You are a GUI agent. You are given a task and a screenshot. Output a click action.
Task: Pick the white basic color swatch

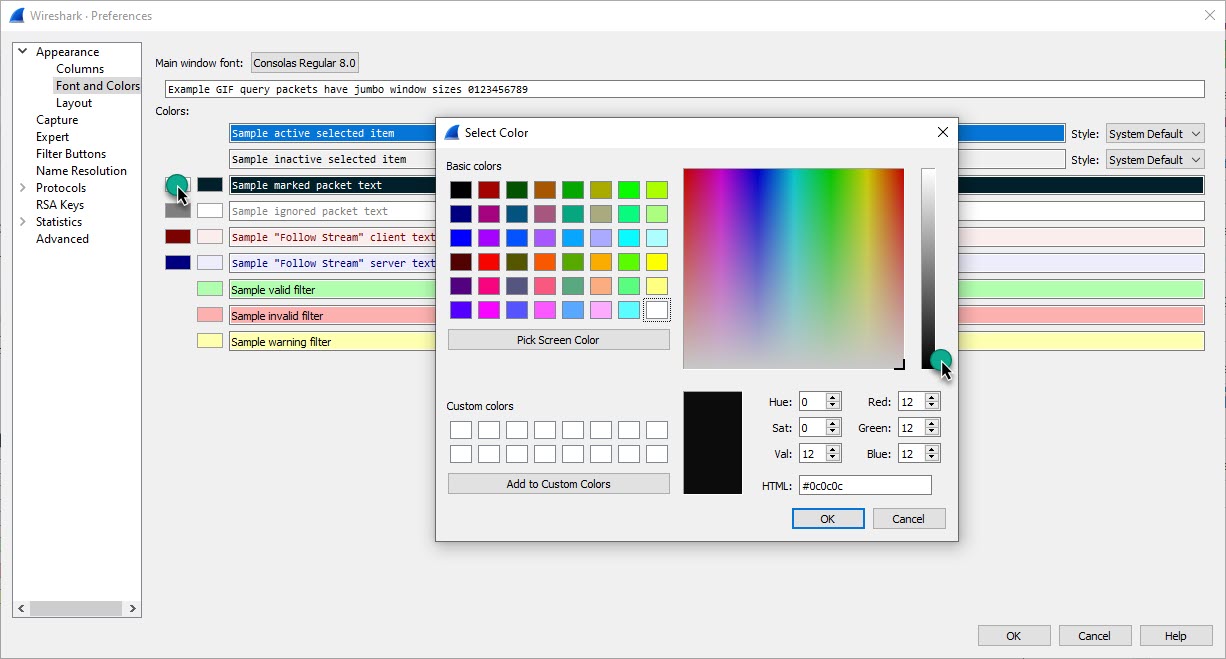(656, 310)
